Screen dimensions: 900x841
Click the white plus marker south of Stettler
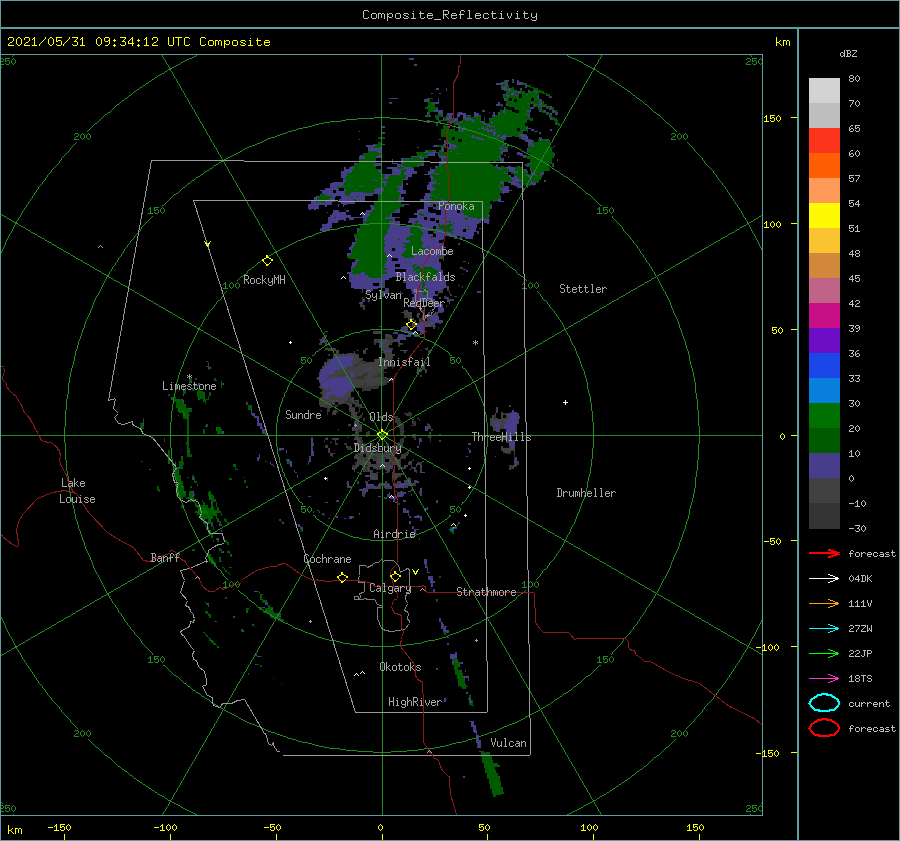point(565,402)
